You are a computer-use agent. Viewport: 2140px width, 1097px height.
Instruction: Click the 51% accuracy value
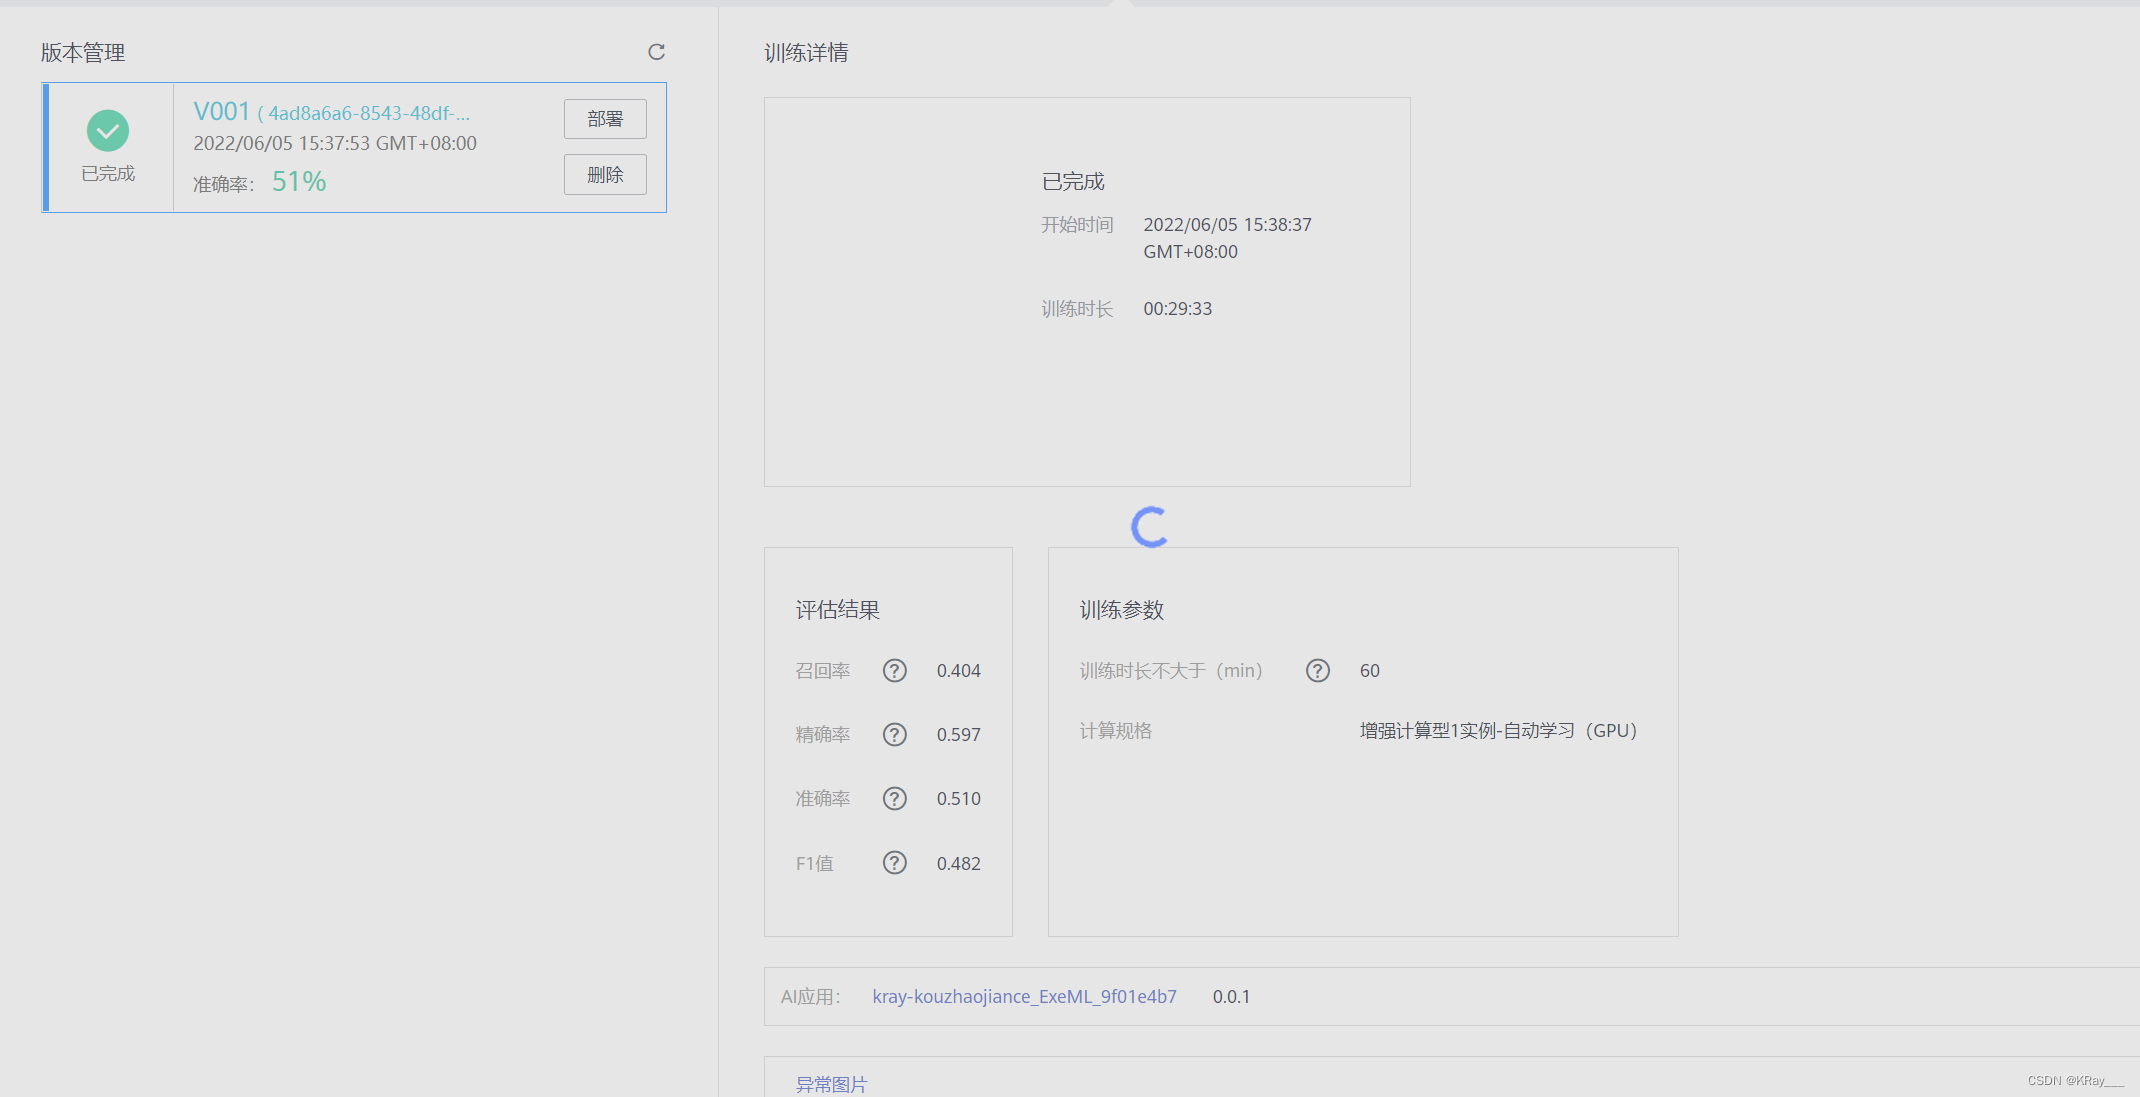click(x=299, y=182)
